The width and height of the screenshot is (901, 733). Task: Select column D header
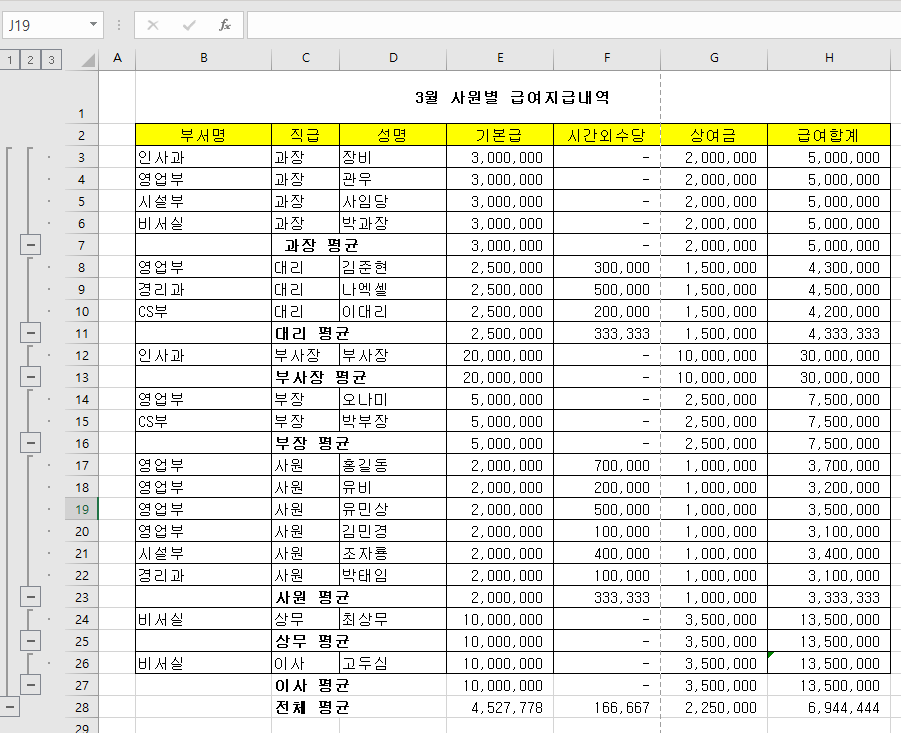pos(393,58)
